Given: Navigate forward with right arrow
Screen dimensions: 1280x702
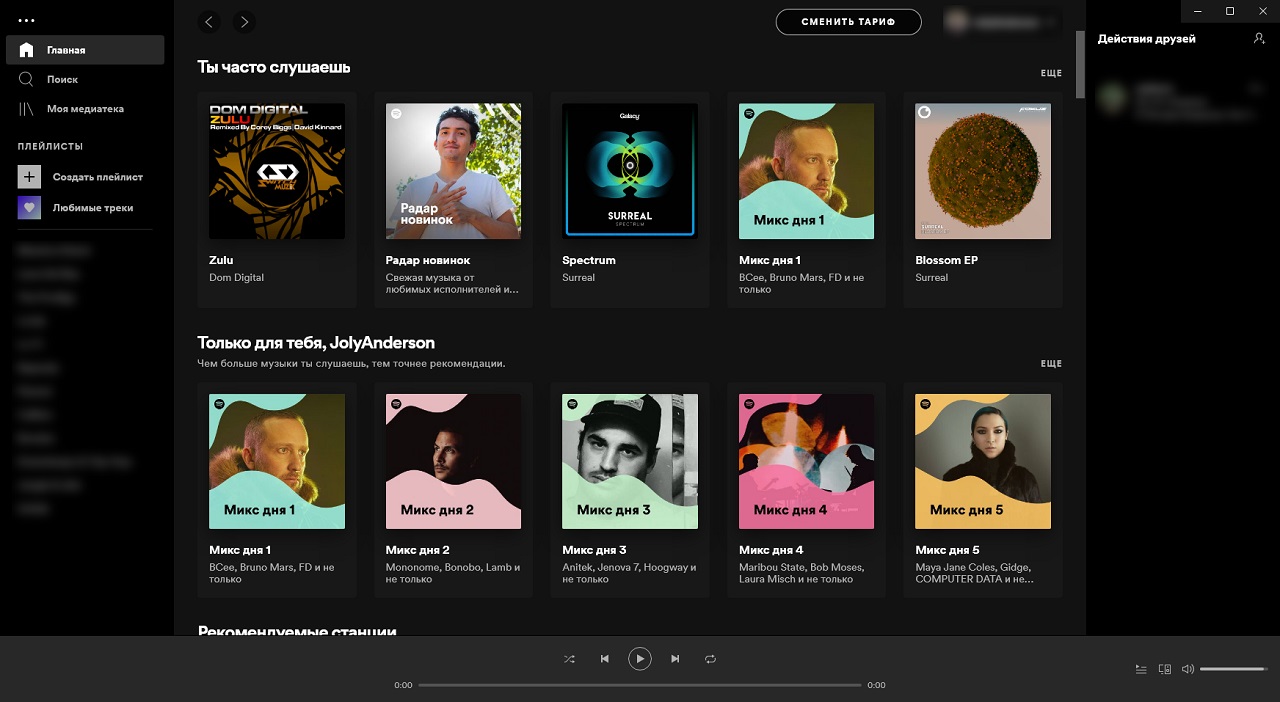Looking at the screenshot, I should (x=243, y=22).
